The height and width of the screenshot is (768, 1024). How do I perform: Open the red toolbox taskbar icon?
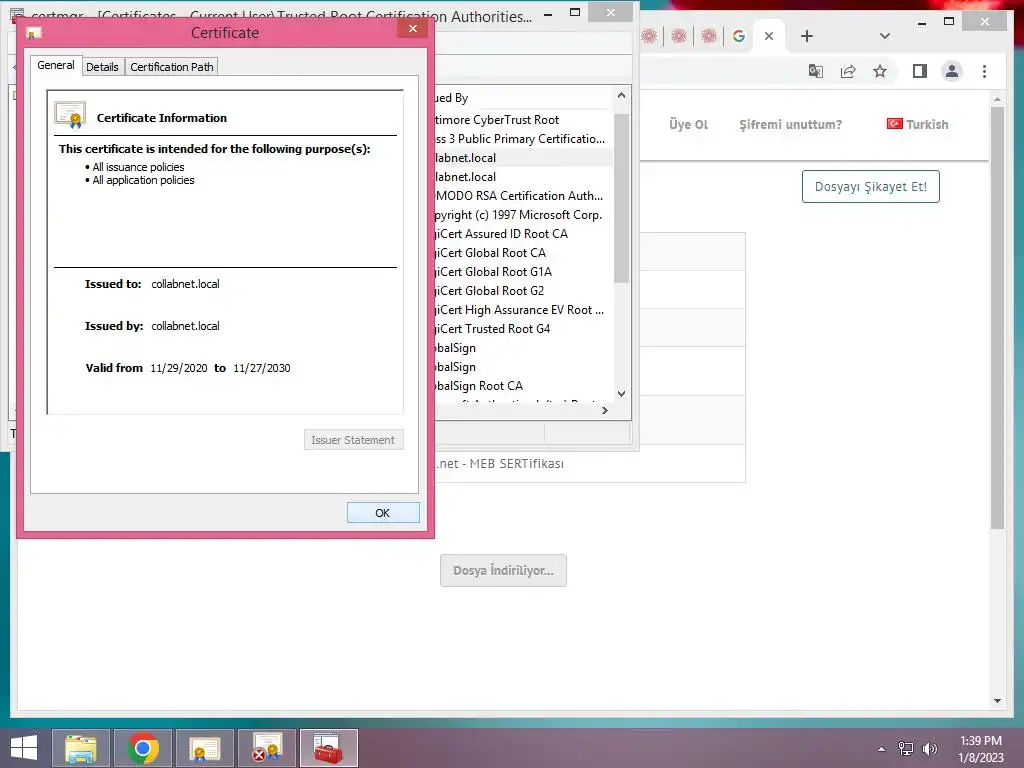pos(328,748)
